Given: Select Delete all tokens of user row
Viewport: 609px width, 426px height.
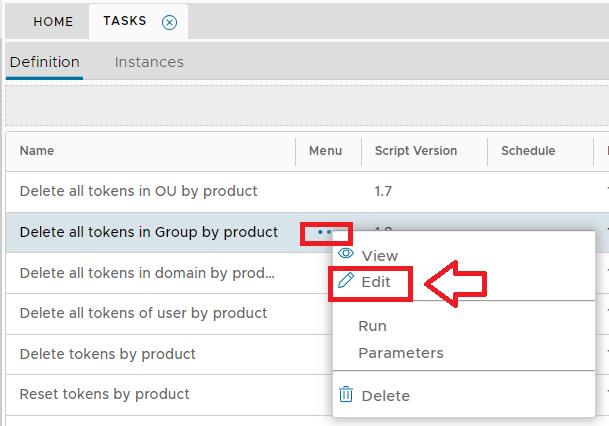Looking at the screenshot, I should click(x=143, y=313).
